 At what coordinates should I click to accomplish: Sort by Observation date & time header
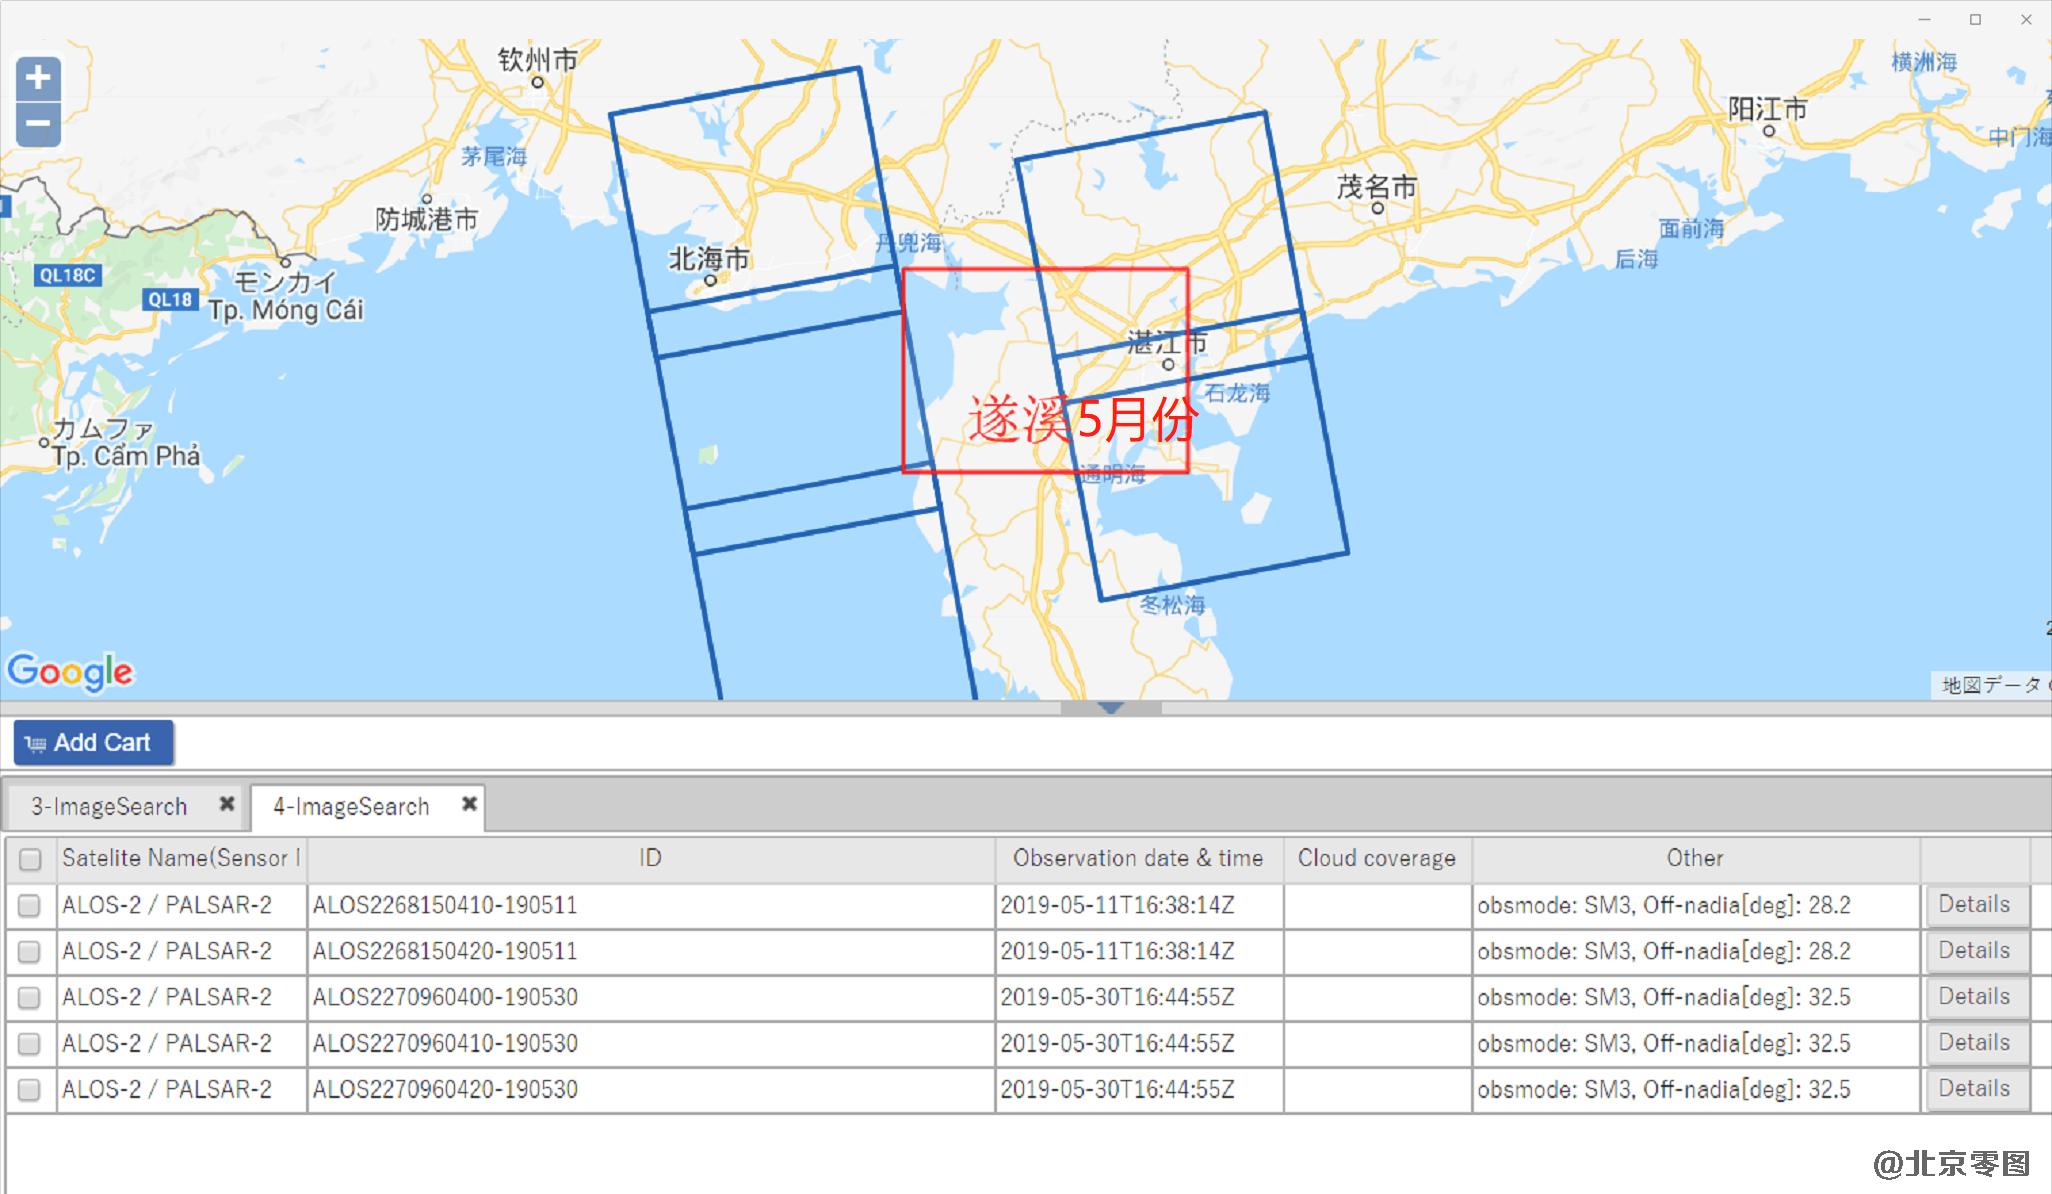[1139, 858]
